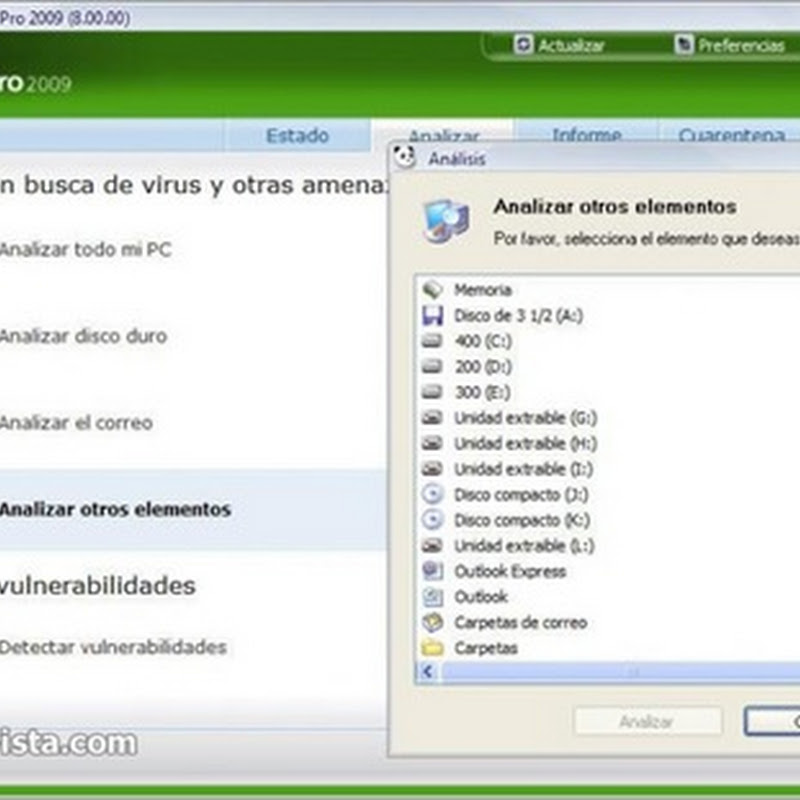
Task: Select the yellow Carpetas folder icon
Action: pyautogui.click(x=432, y=647)
